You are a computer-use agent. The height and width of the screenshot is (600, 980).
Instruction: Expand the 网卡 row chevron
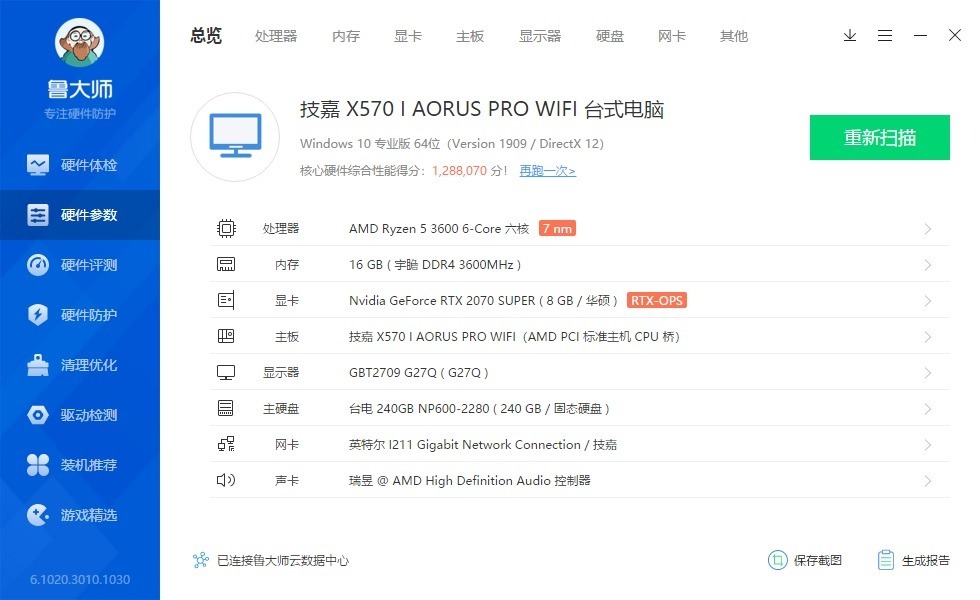[x=928, y=444]
